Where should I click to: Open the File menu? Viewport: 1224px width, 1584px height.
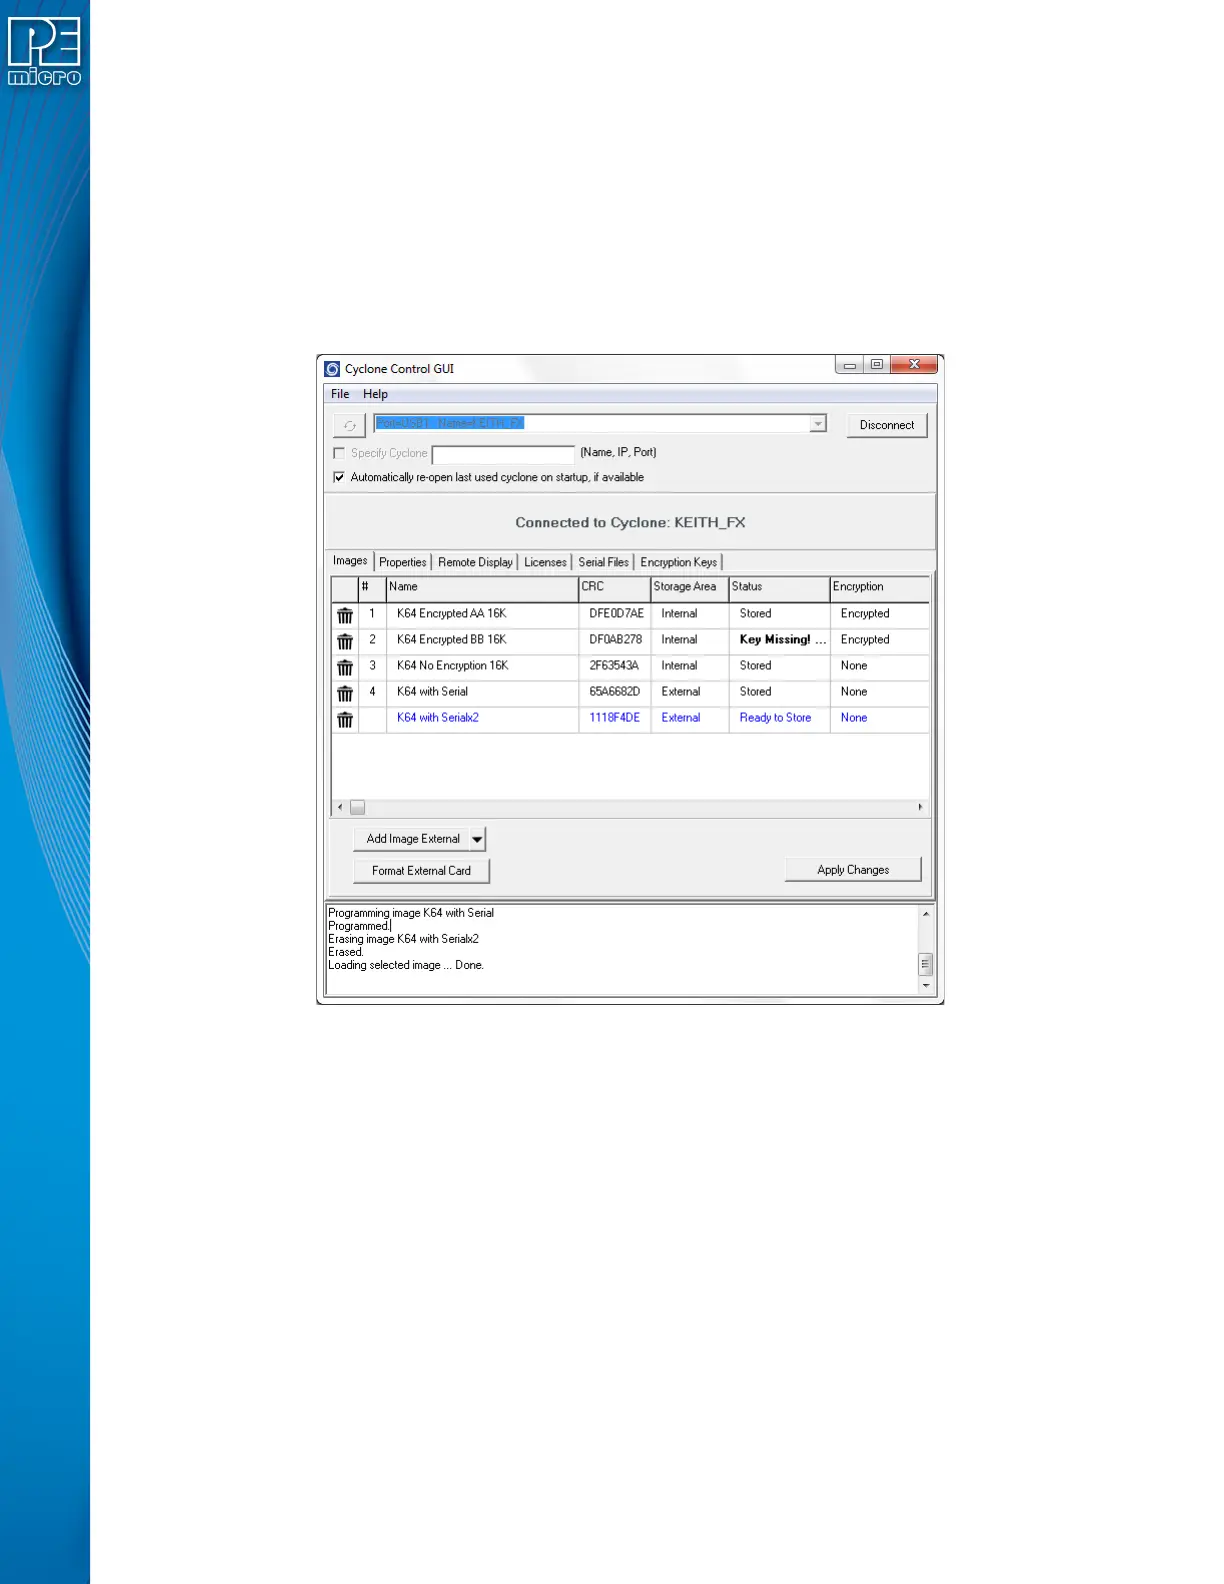tap(340, 394)
